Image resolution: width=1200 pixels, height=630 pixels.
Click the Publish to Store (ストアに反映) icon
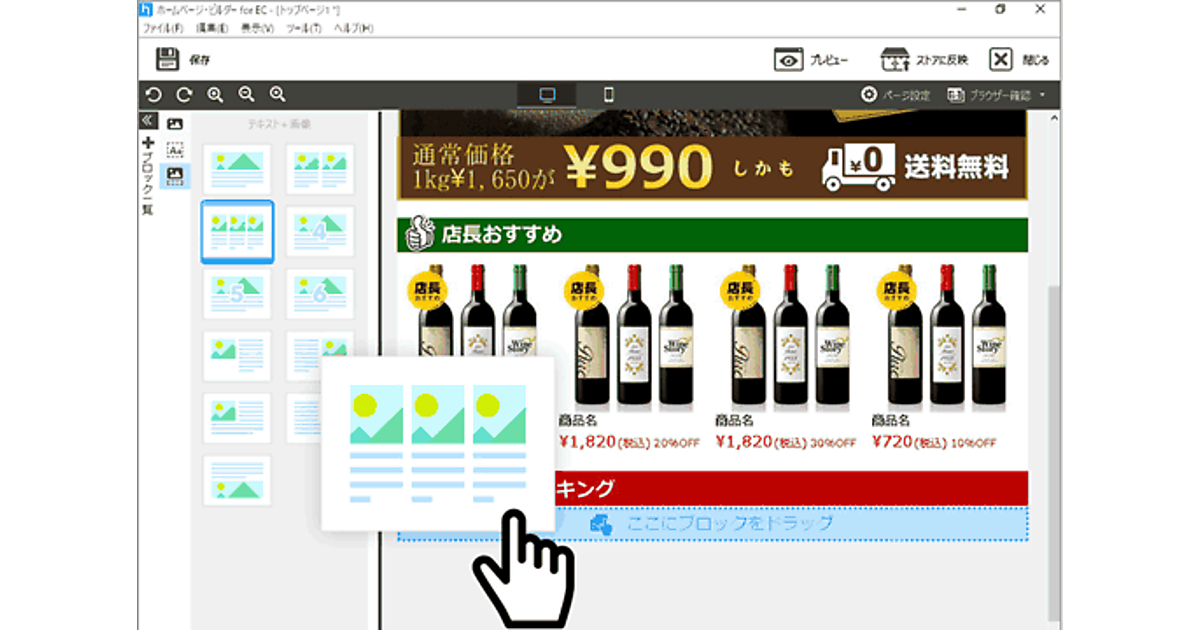pos(897,60)
